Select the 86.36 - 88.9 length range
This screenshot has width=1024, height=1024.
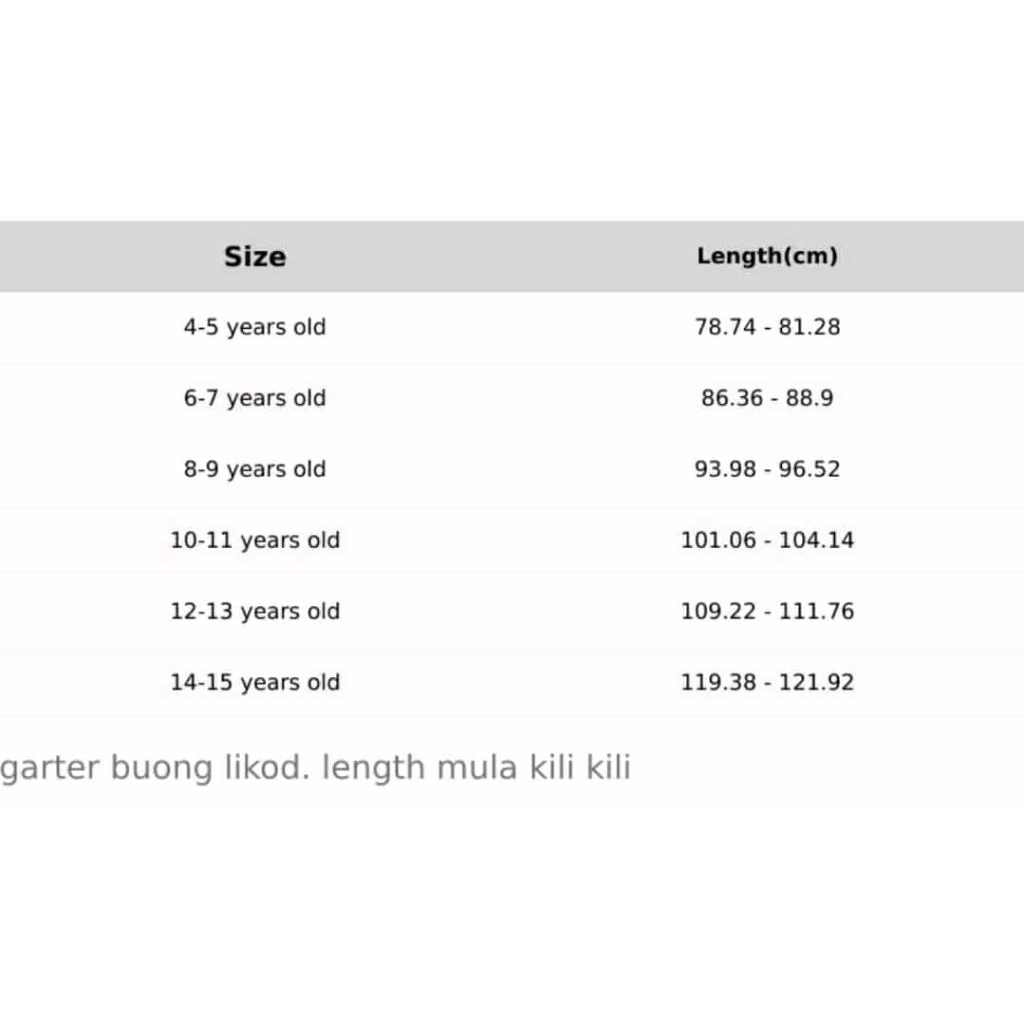pos(767,398)
